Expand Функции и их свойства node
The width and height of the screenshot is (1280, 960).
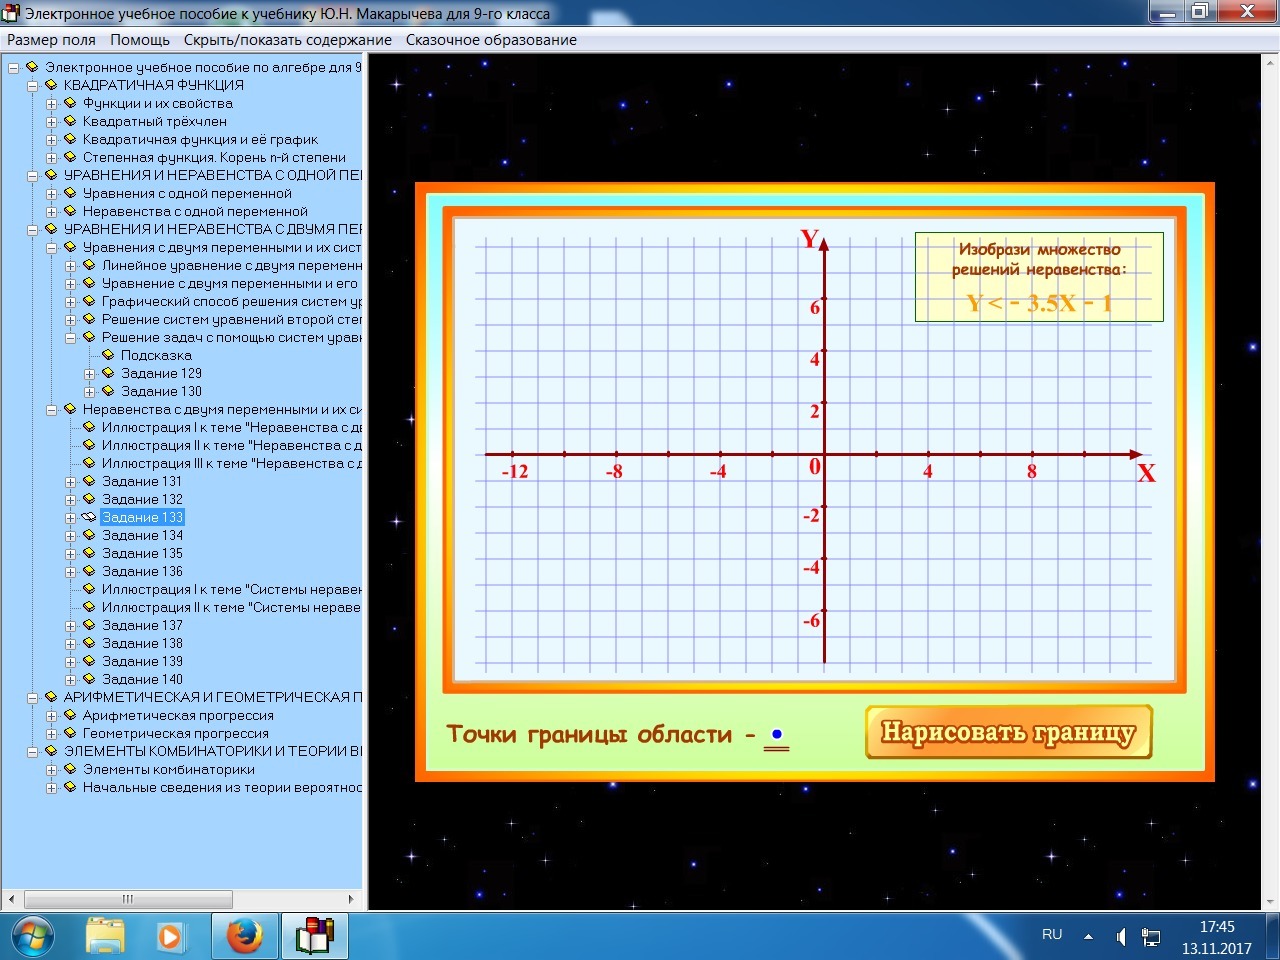pos(52,104)
